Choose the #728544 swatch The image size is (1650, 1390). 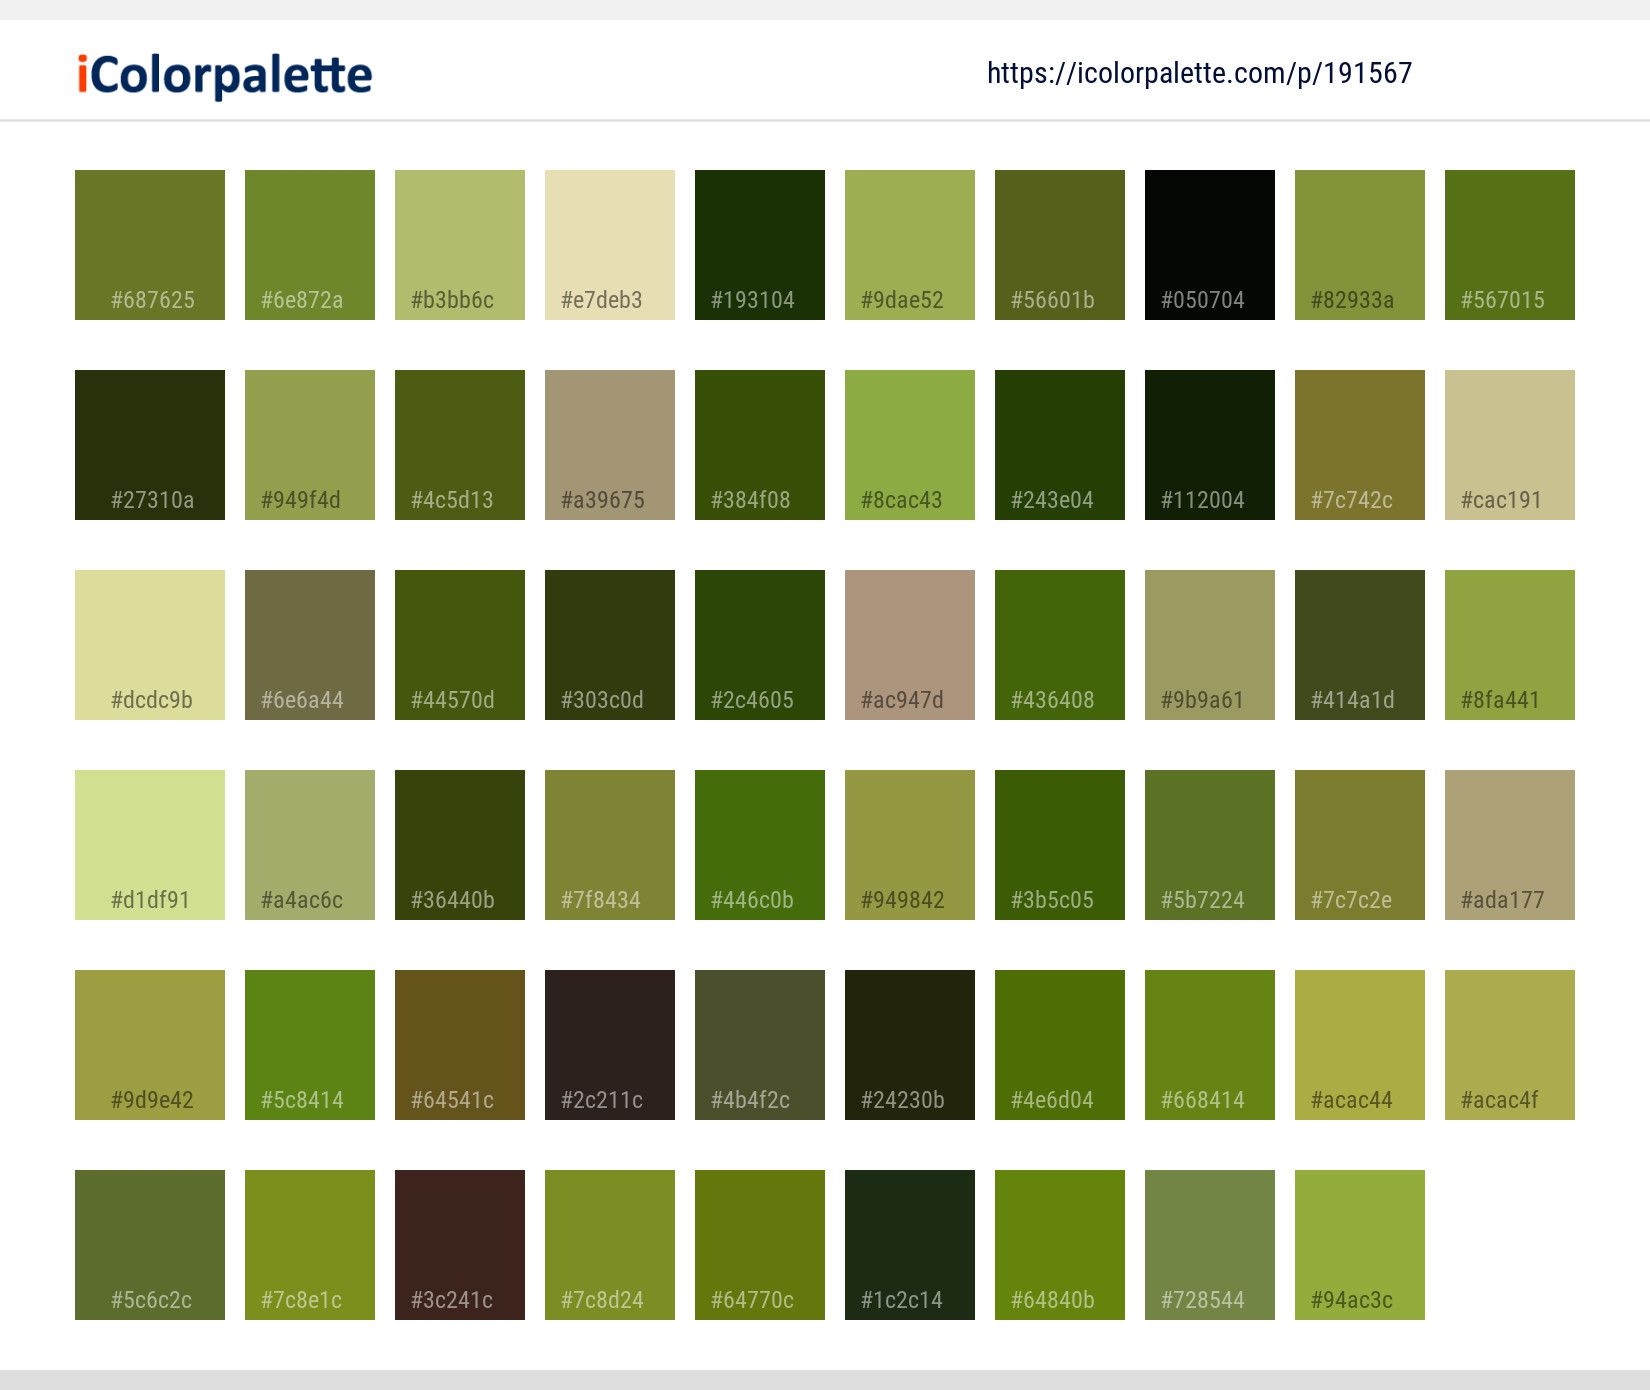(1210, 1245)
